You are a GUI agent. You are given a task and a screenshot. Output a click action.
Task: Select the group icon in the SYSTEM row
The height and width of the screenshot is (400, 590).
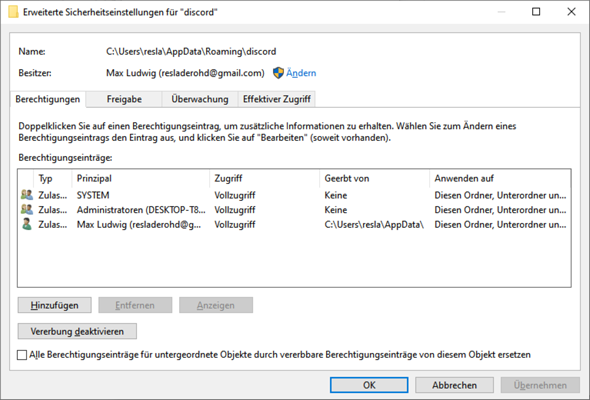click(x=27, y=195)
